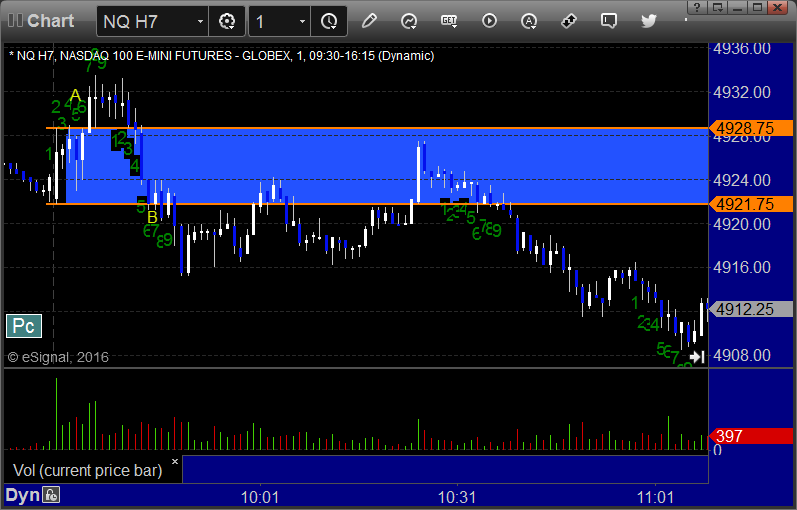
Task: Click the 4908.00 price axis label
Action: coord(742,355)
